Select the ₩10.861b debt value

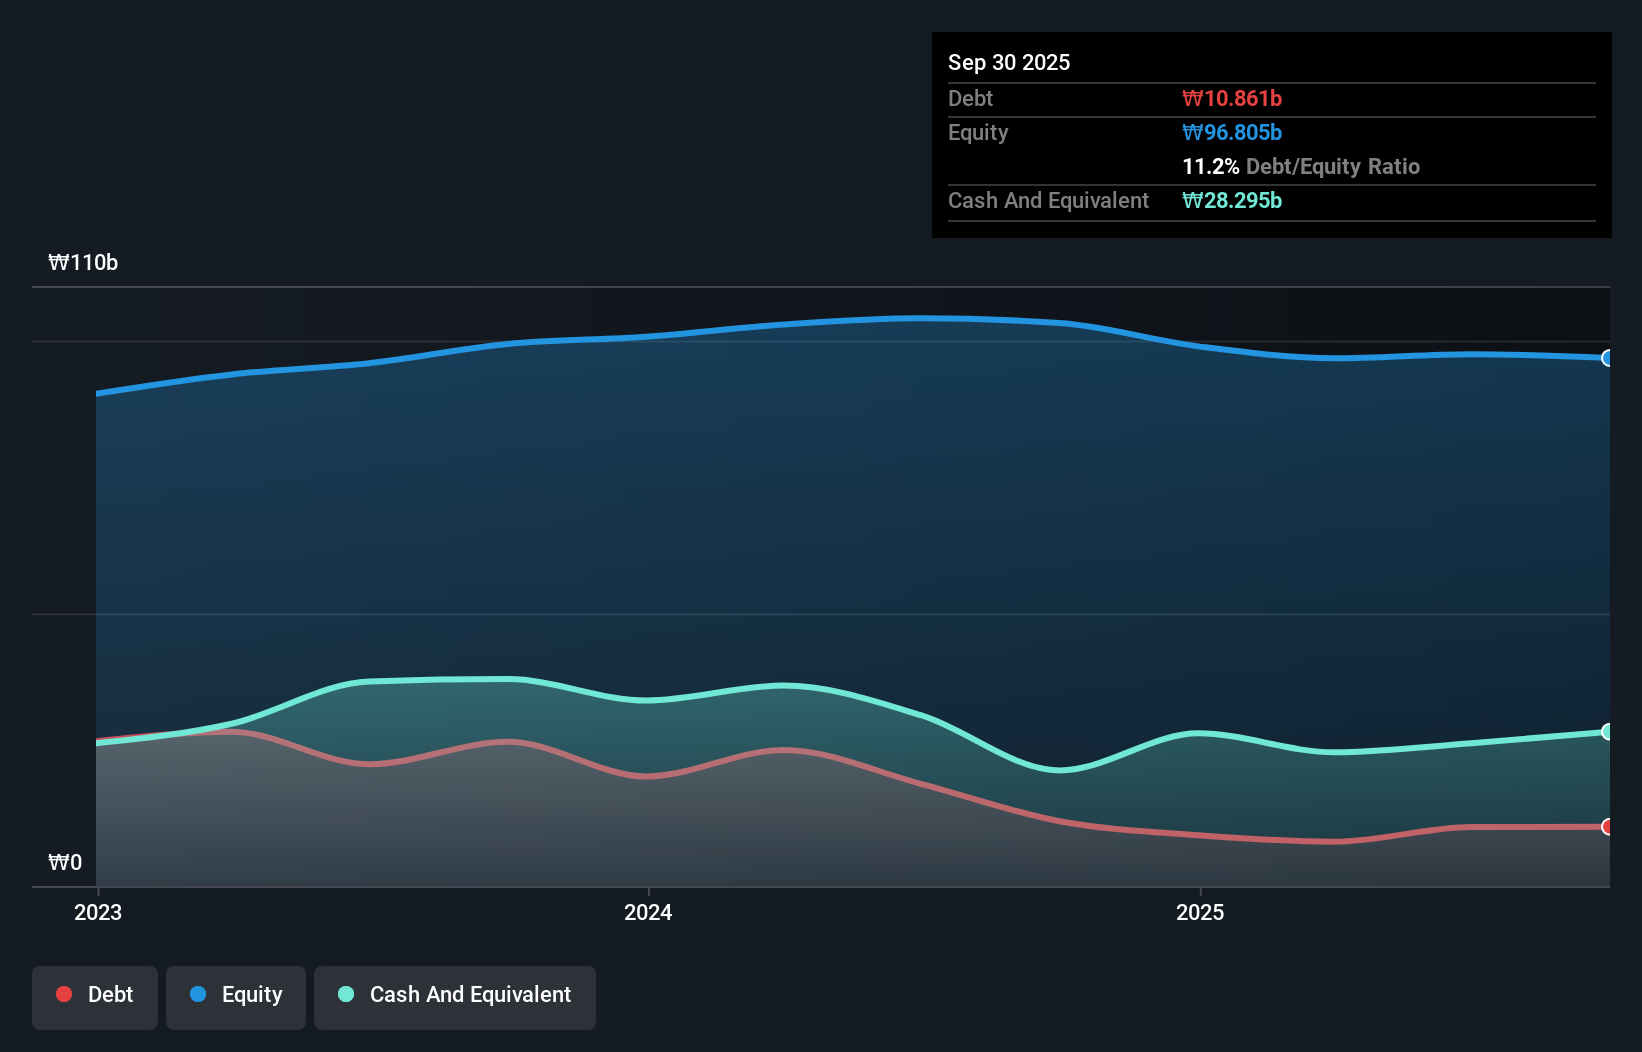(1232, 98)
